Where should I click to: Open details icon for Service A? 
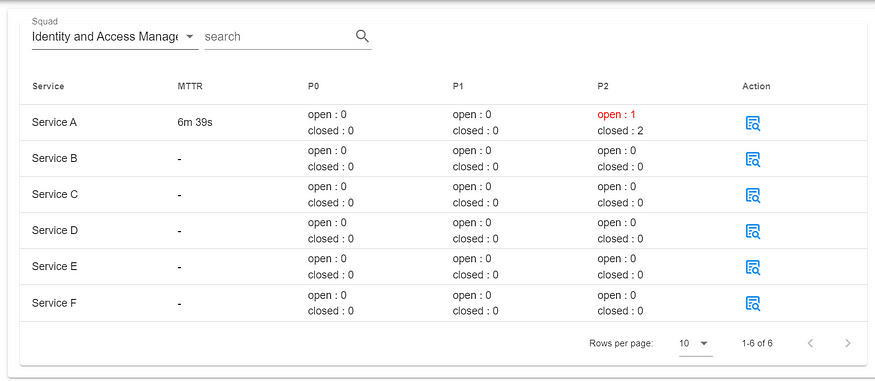tap(753, 123)
